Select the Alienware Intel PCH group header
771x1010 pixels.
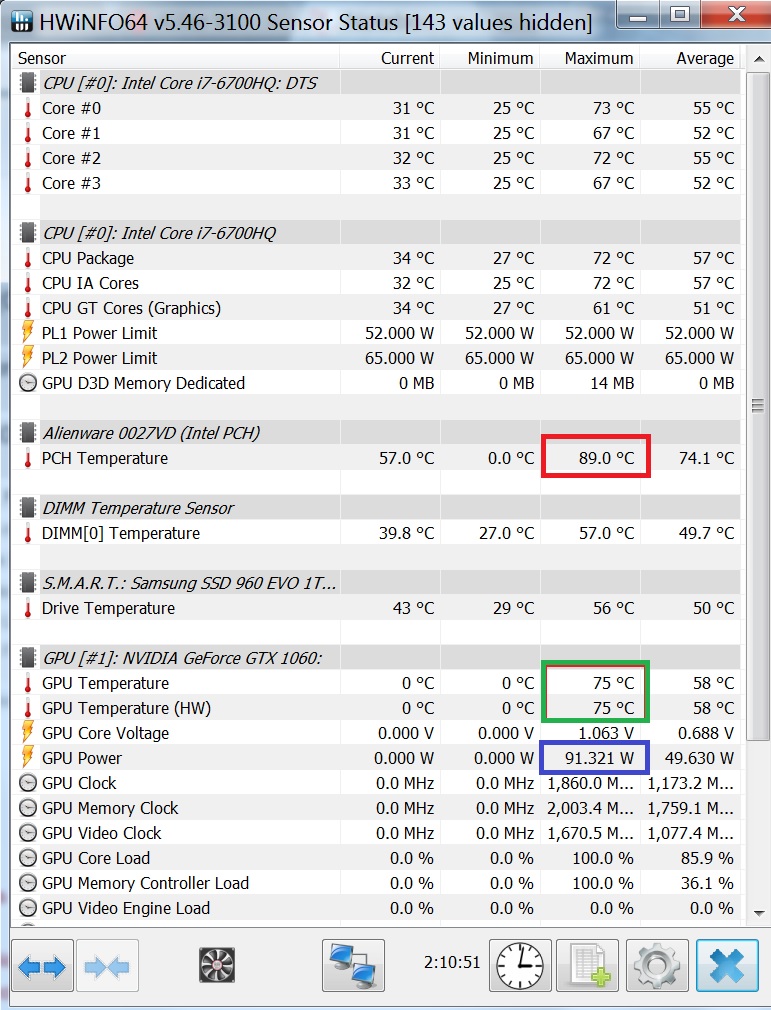tap(376, 433)
